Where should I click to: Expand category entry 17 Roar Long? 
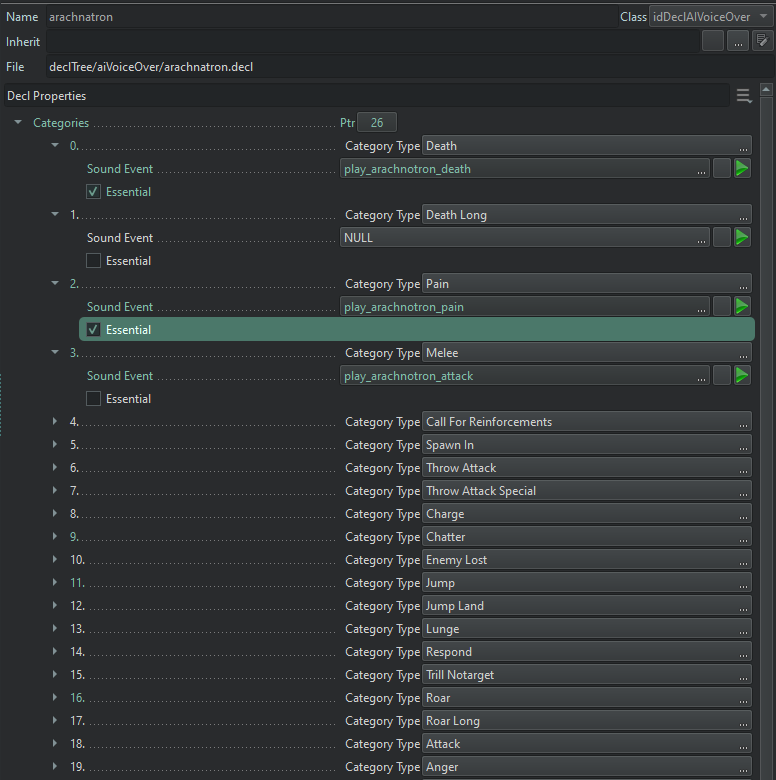(55, 720)
